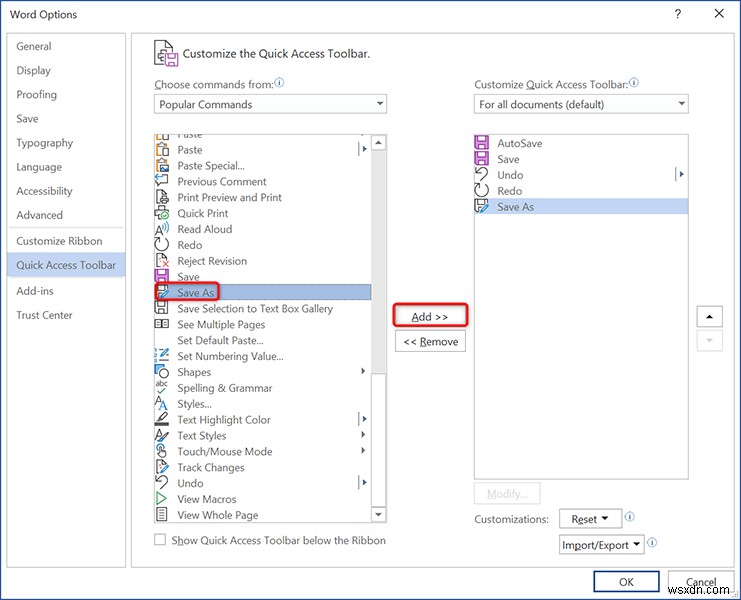
Task: Open the Reset customizations dropdown
Action: pos(589,519)
